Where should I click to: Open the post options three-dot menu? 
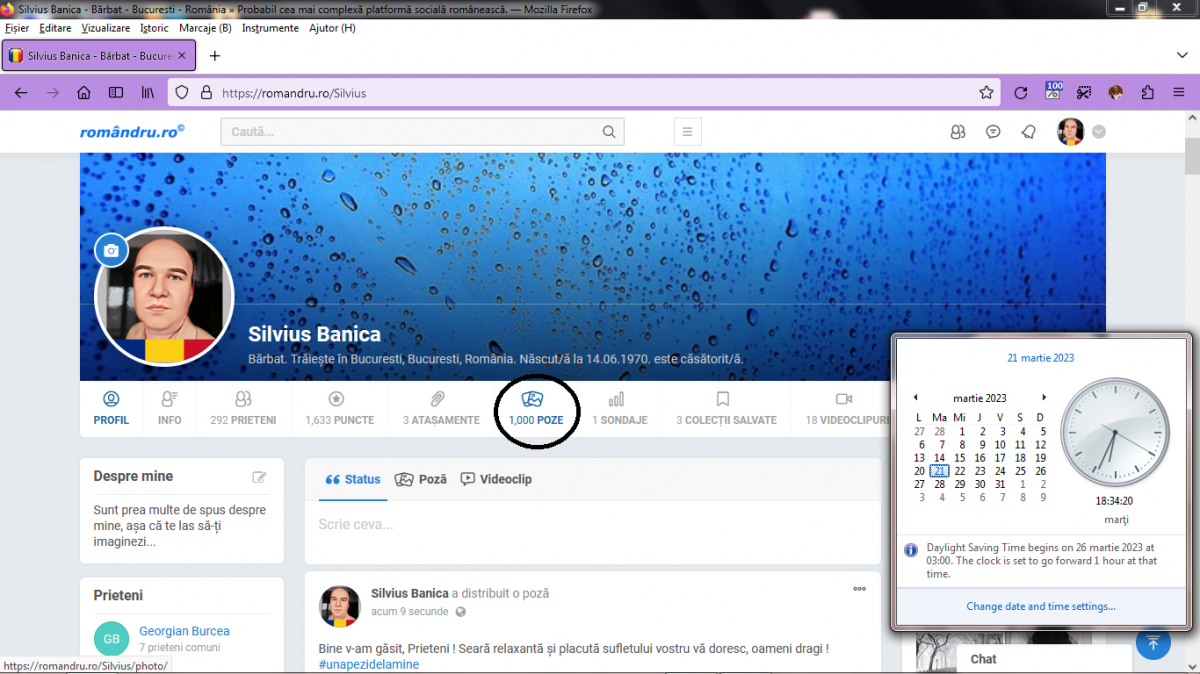pyautogui.click(x=859, y=589)
